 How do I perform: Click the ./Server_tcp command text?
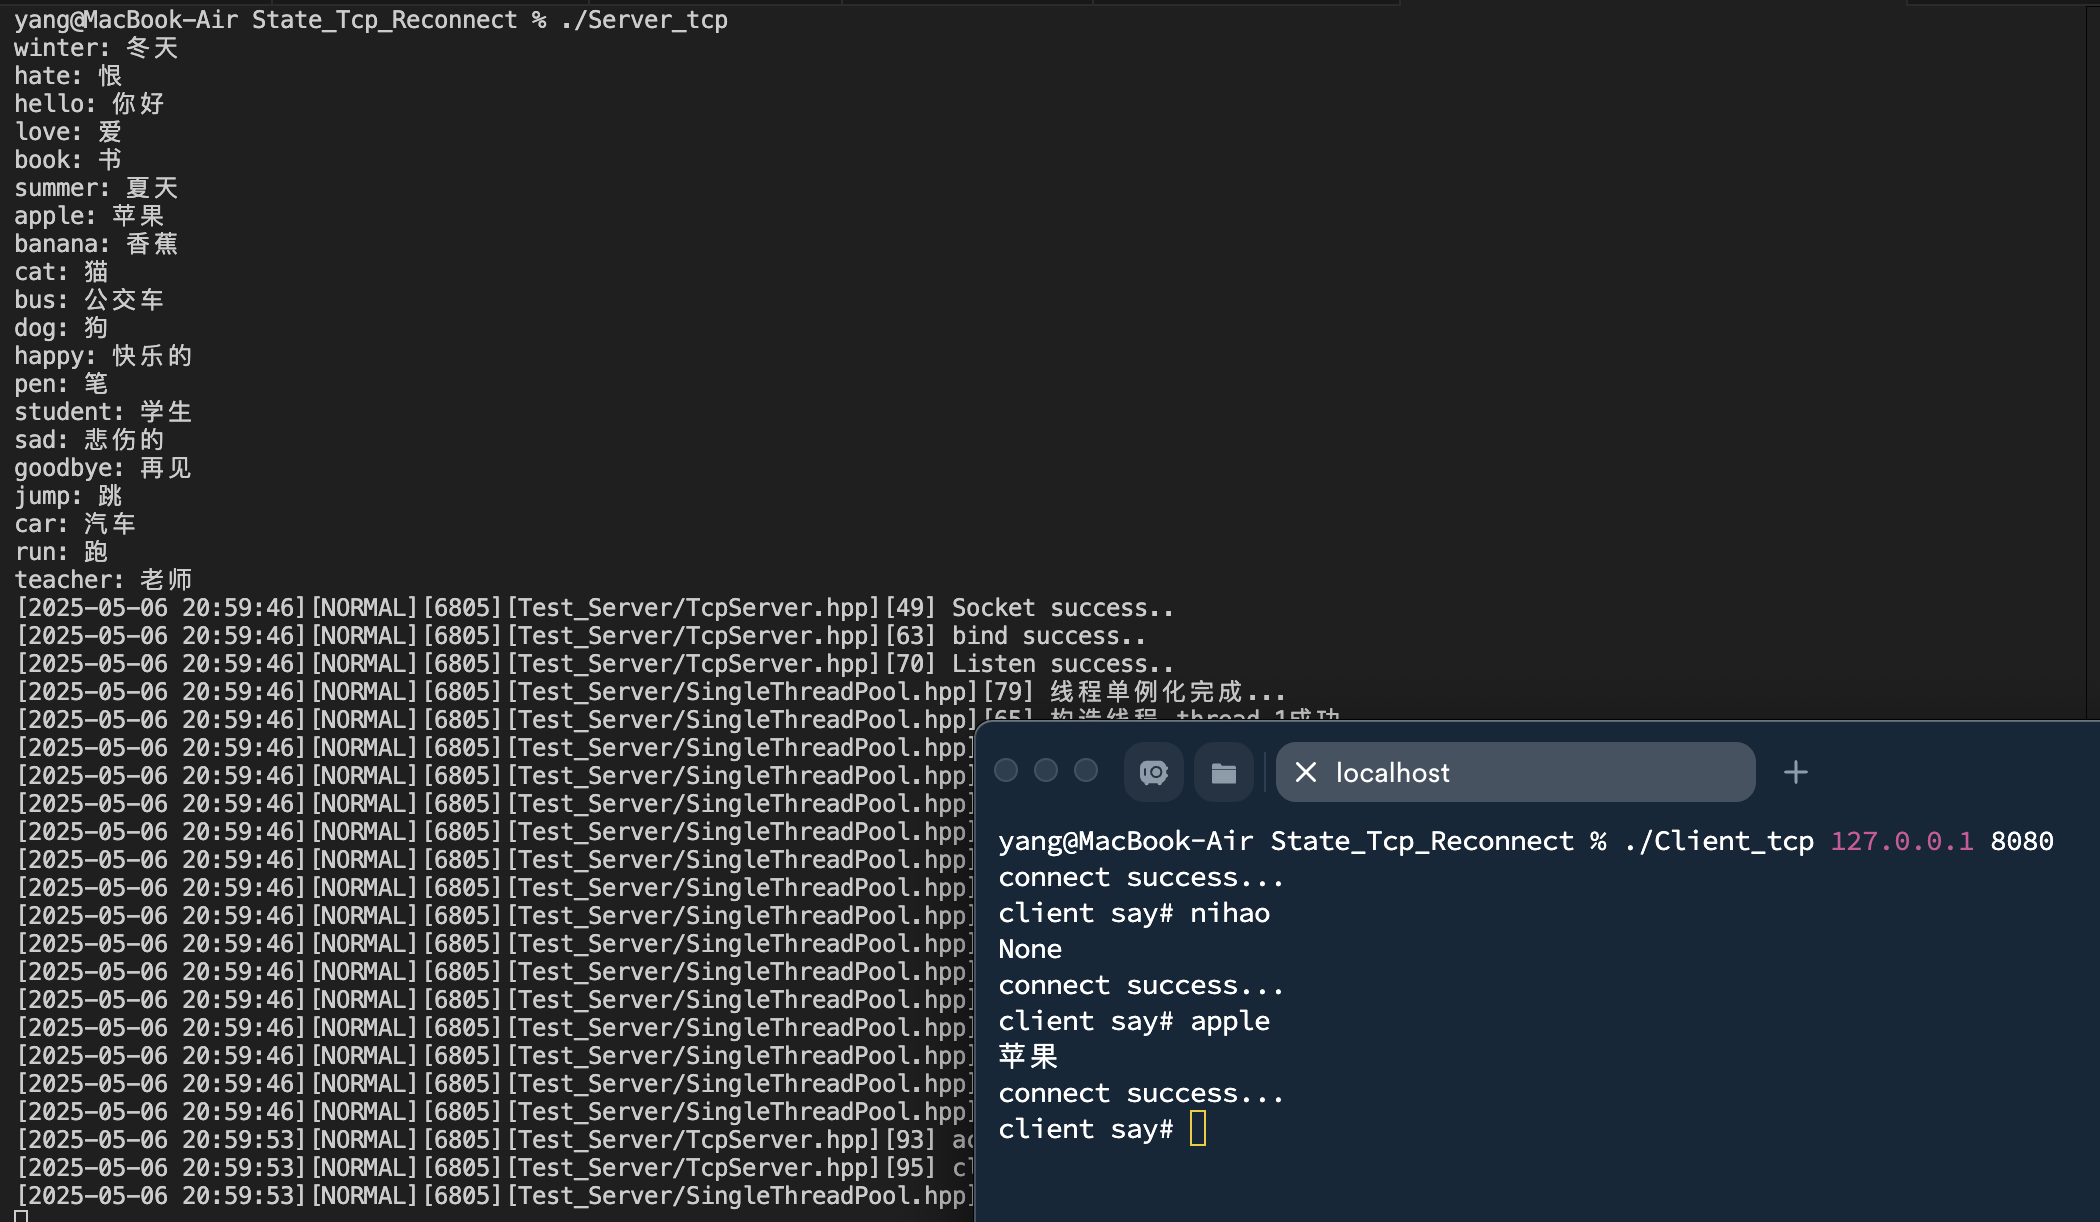tap(644, 20)
